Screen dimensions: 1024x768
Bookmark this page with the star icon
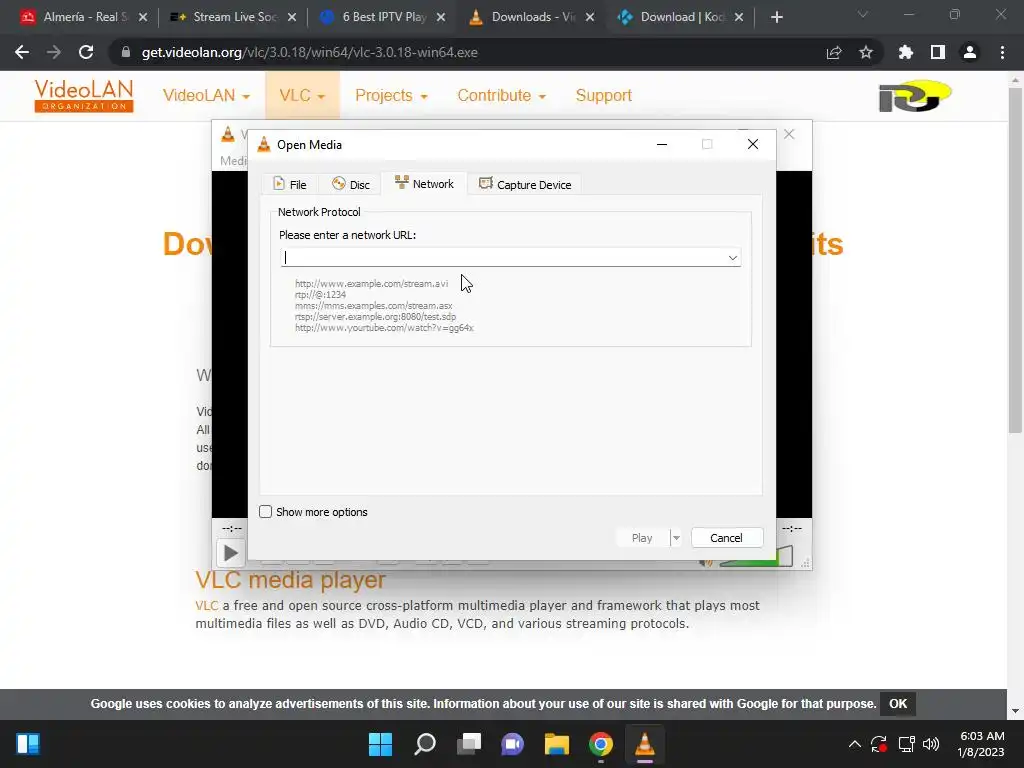click(x=866, y=52)
